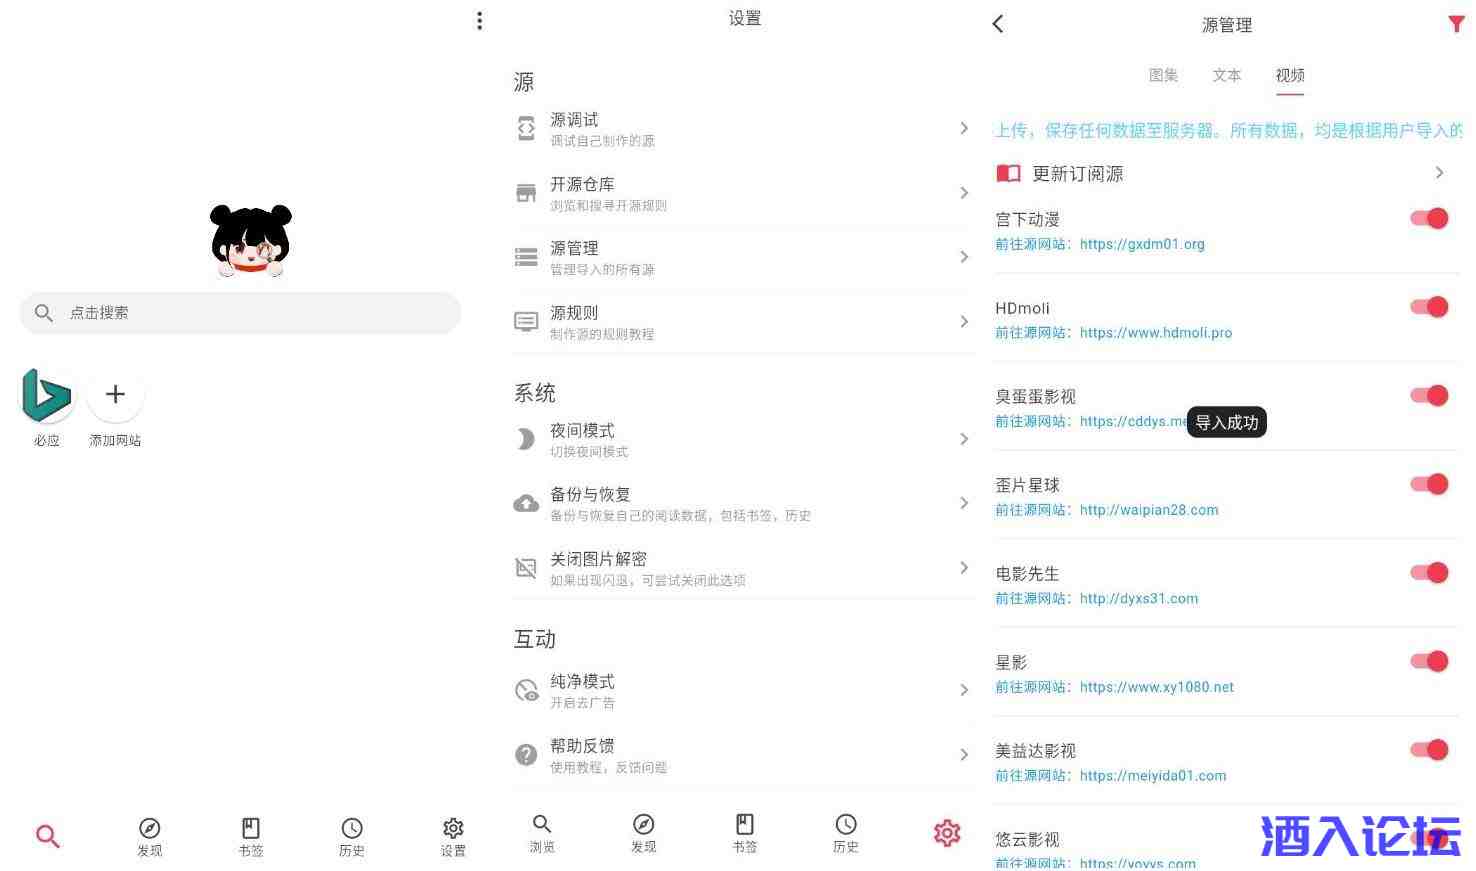Screen dimensions: 1476x871
Task: Open the 源调试 settings row title
Action: coord(574,120)
